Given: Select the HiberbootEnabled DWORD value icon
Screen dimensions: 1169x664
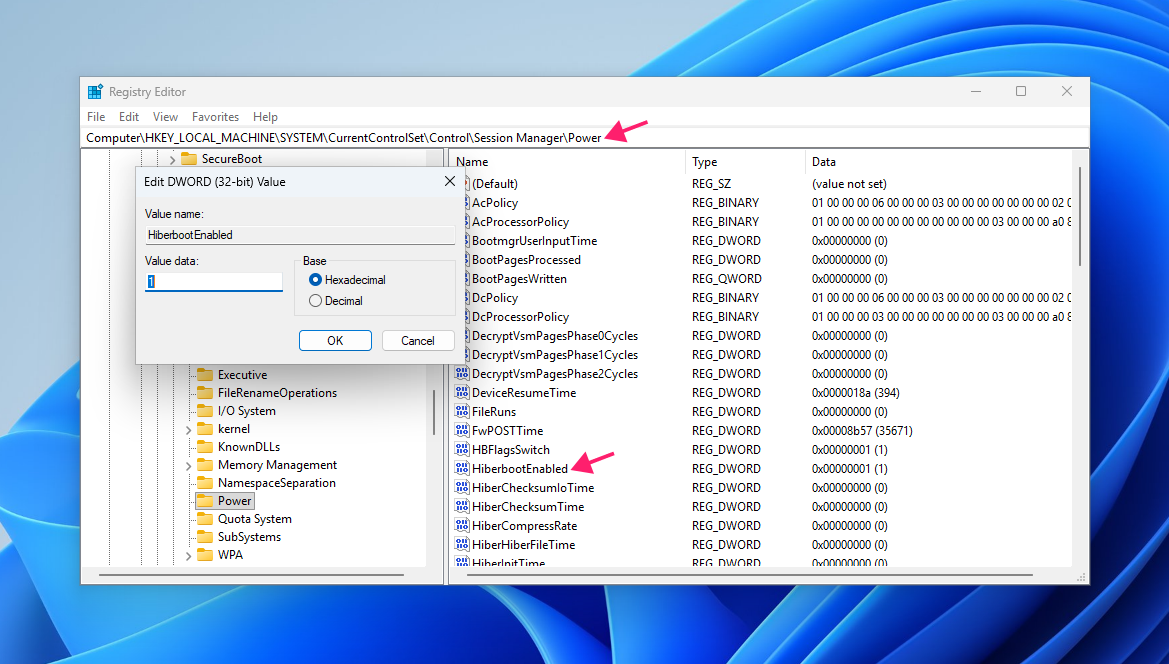Looking at the screenshot, I should click(x=461, y=468).
